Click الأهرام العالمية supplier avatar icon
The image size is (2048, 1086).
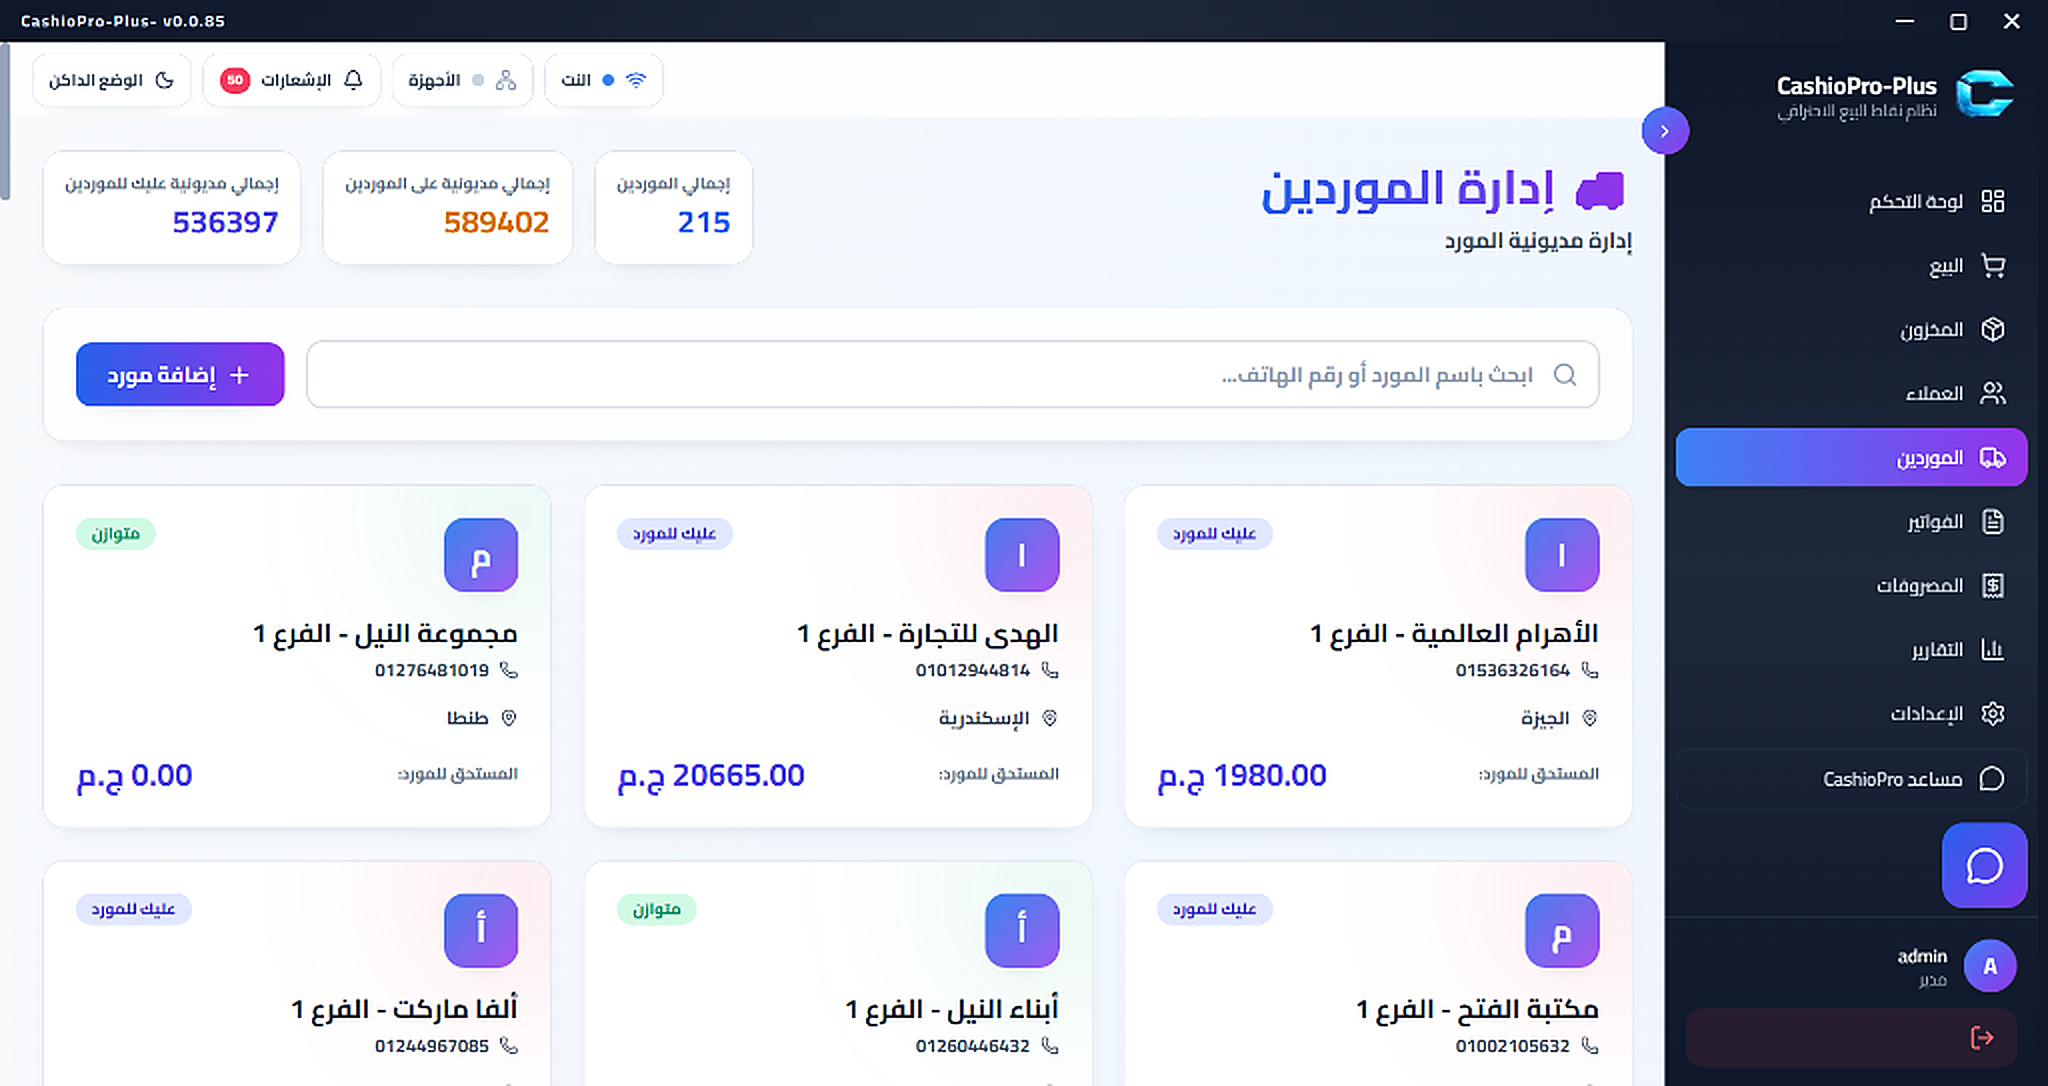coord(1562,555)
